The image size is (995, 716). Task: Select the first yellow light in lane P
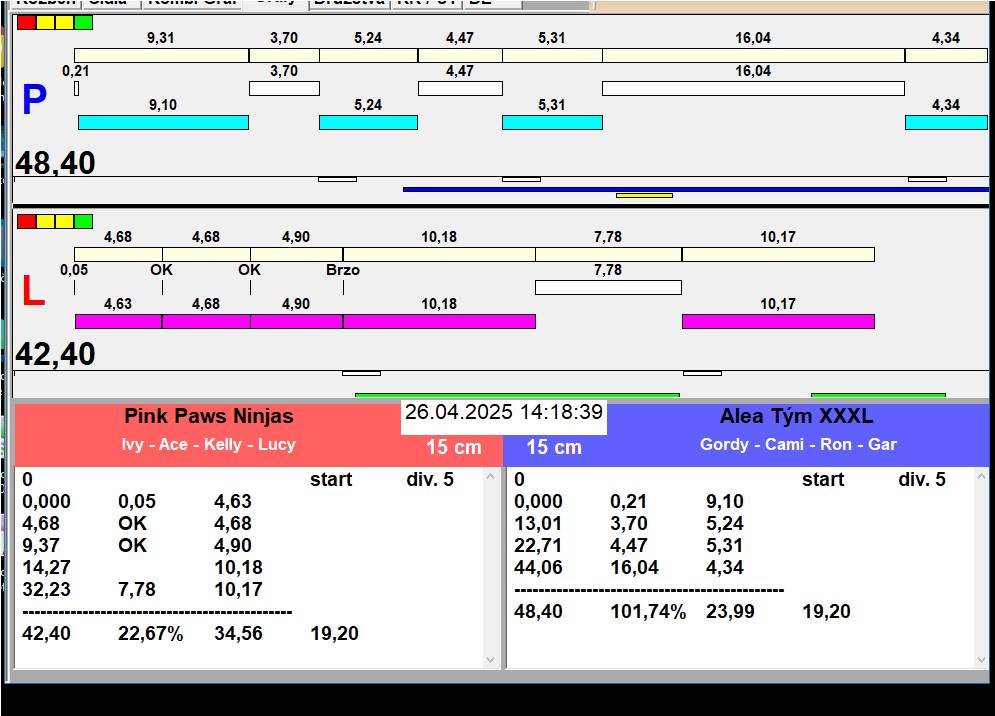pos(46,22)
